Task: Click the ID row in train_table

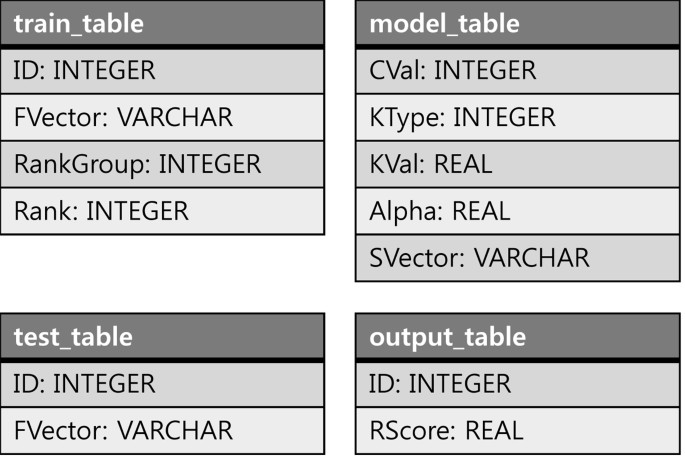Action: tap(162, 70)
